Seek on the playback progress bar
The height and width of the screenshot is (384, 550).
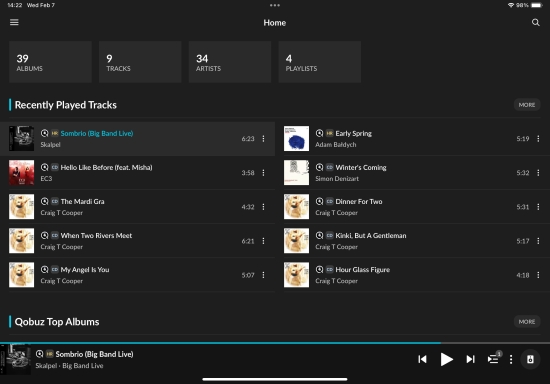[x=275, y=343]
